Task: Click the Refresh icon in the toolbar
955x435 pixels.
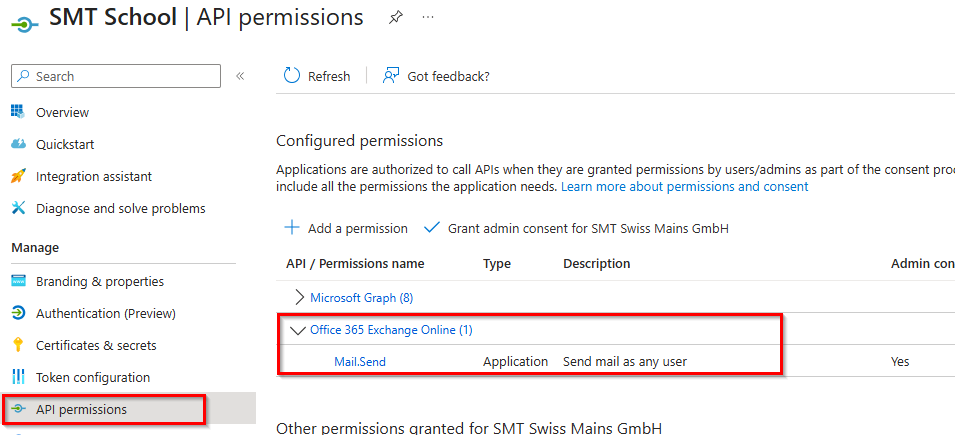Action: click(292, 76)
